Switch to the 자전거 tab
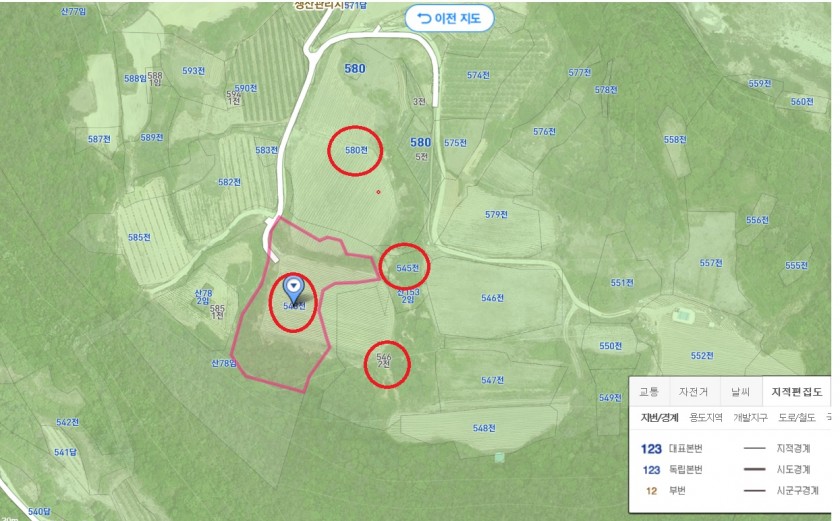Image resolution: width=840 pixels, height=521 pixels. [x=693, y=391]
